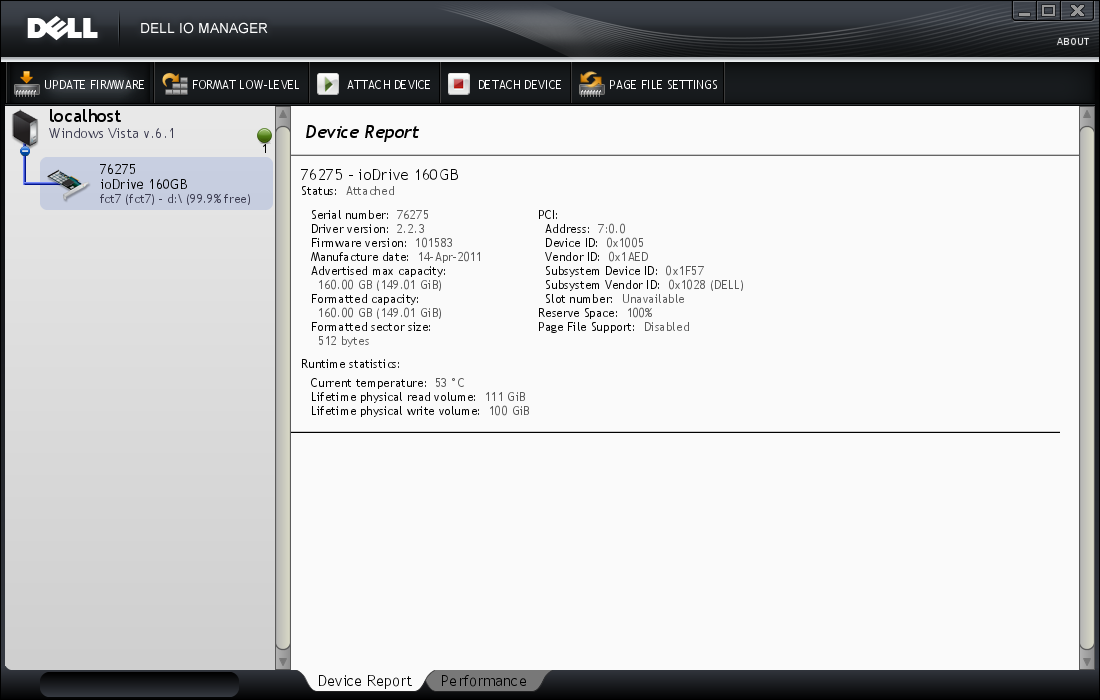
Task: Click the Dell logo
Action: tap(62, 28)
